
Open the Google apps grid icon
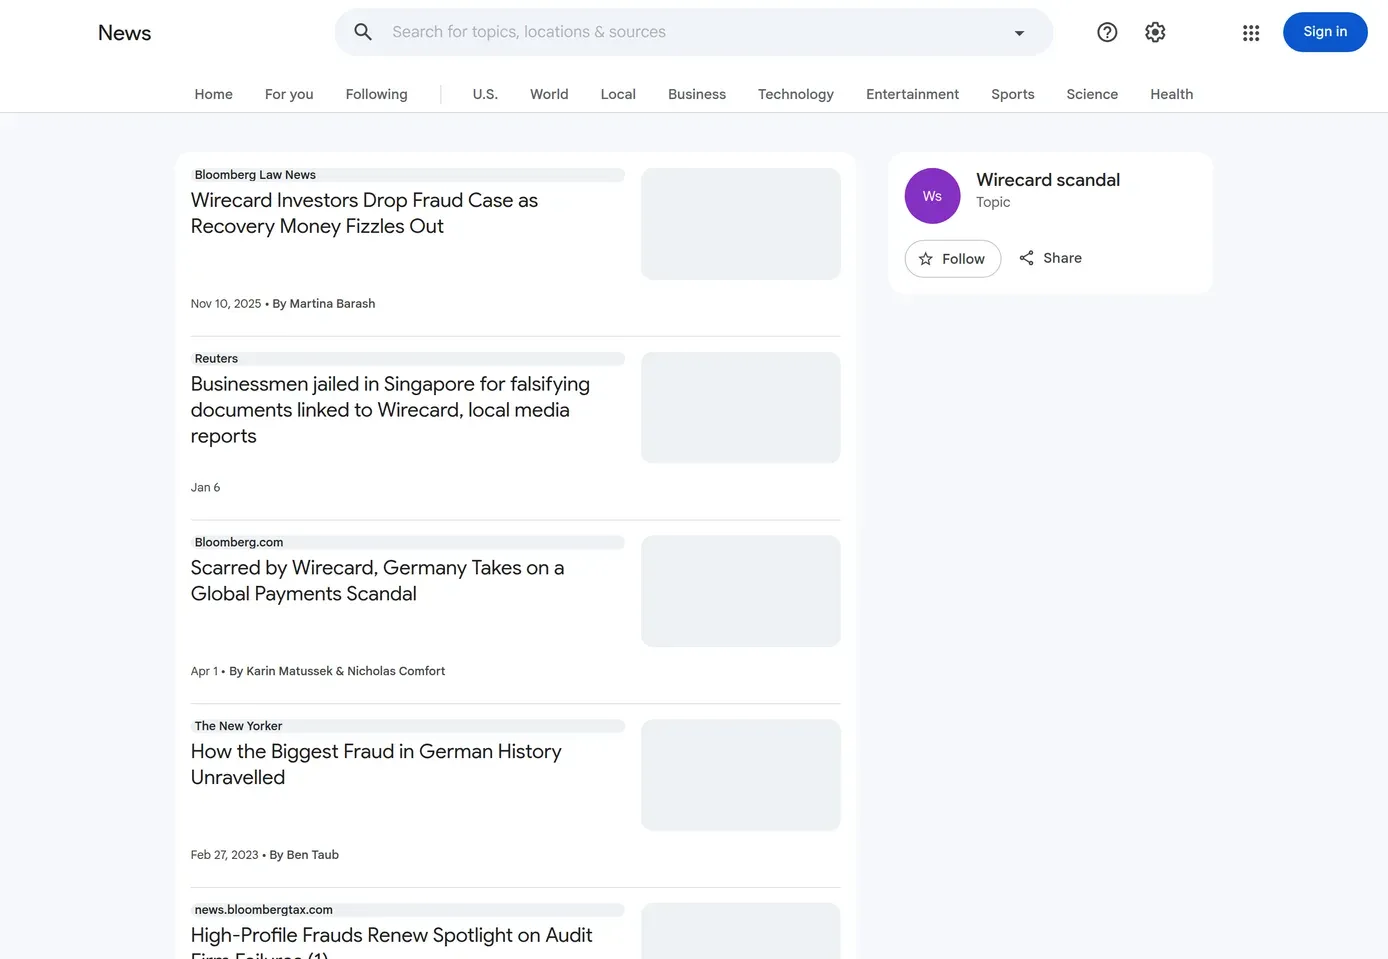pyautogui.click(x=1251, y=33)
